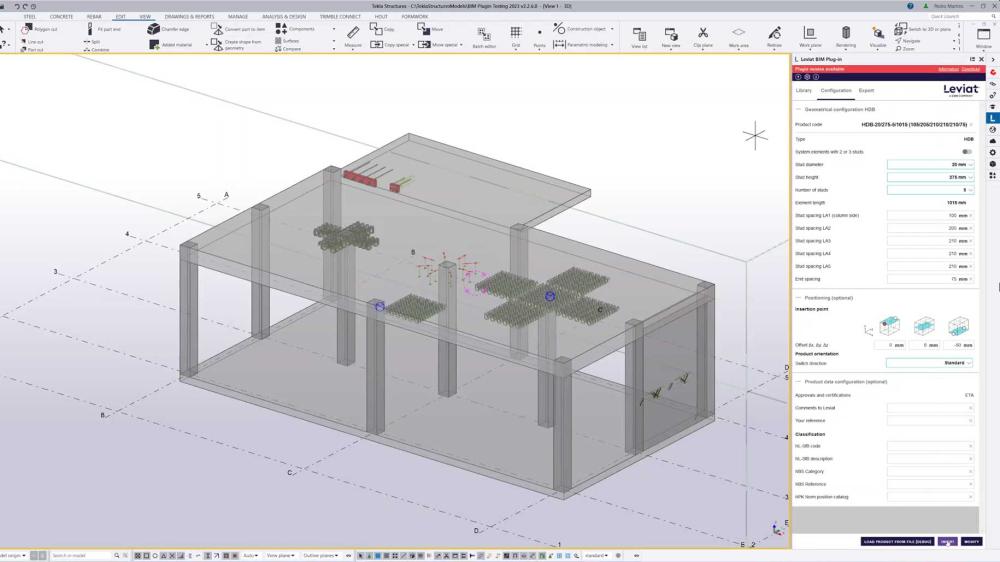
Task: Create a New view
Action: tap(670, 36)
